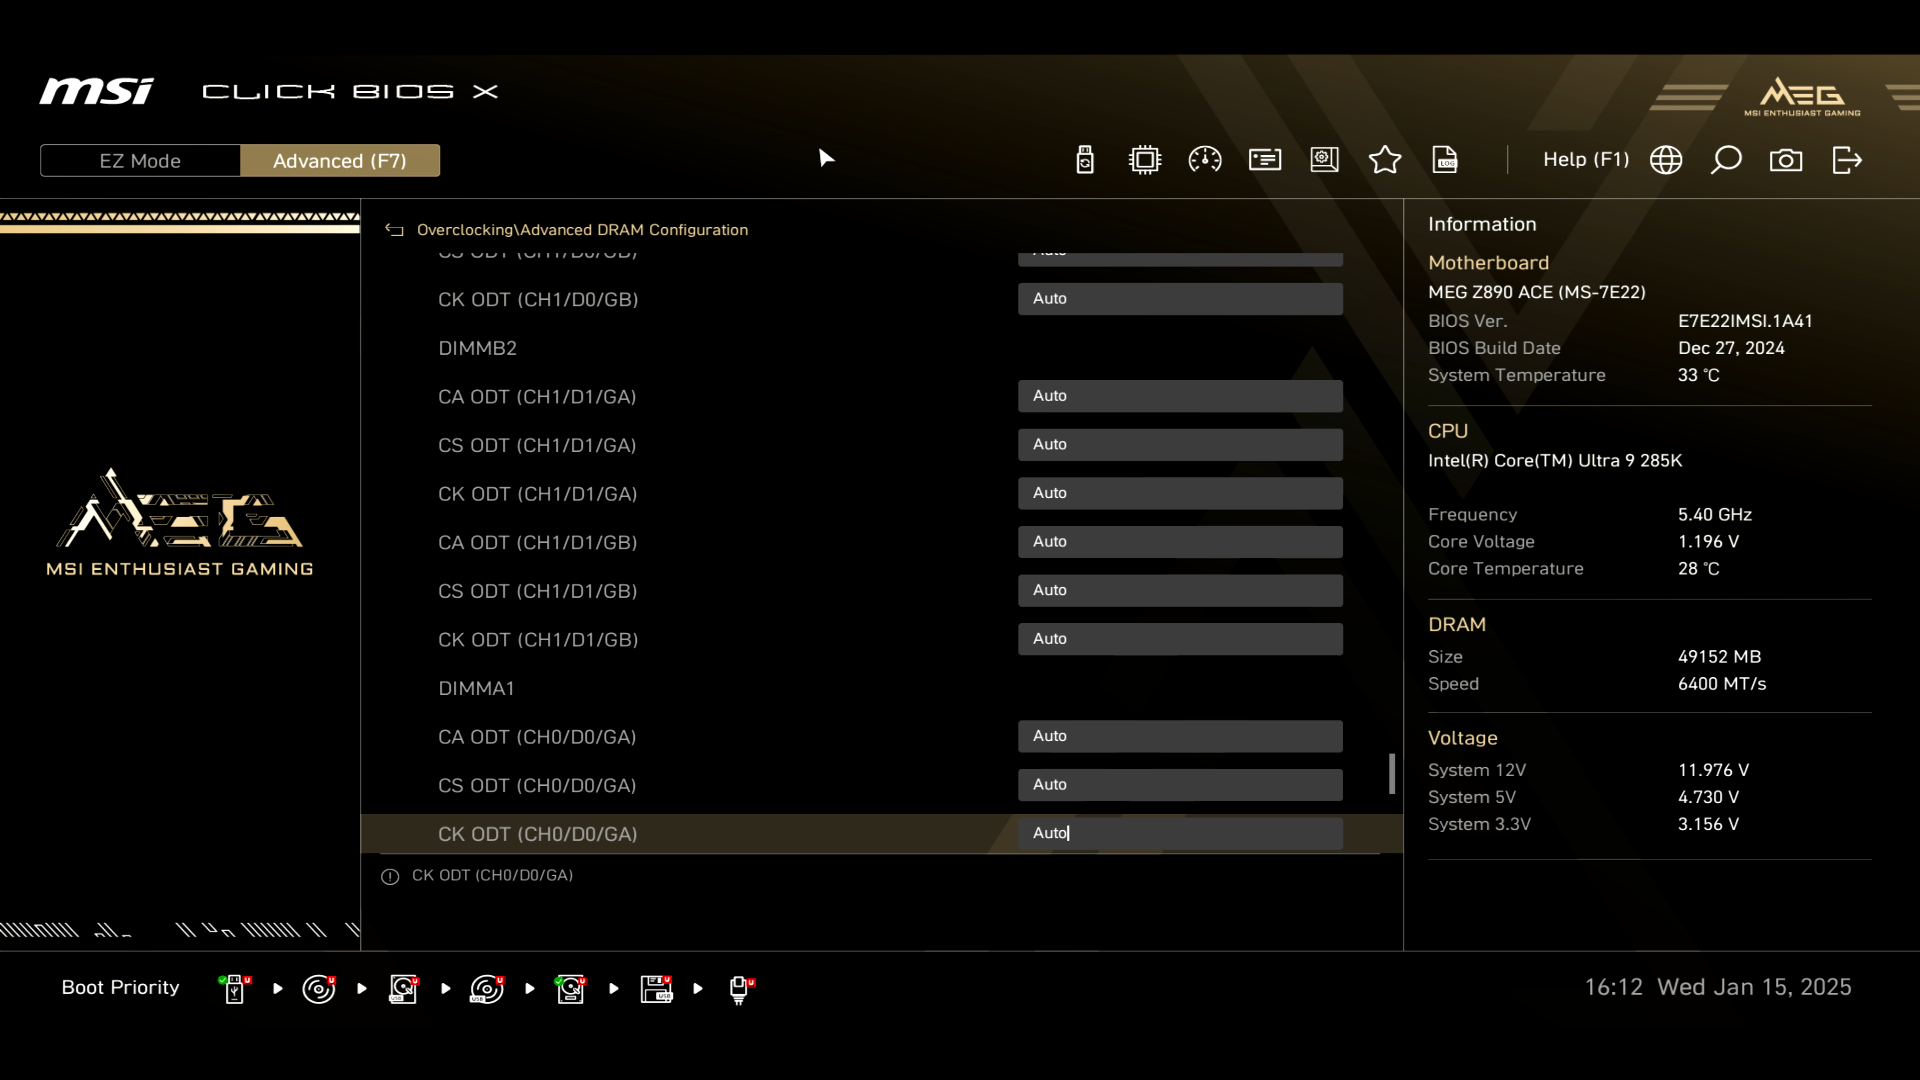Select CK ODT (CH1/D1/GB) setting row

pos(538,640)
